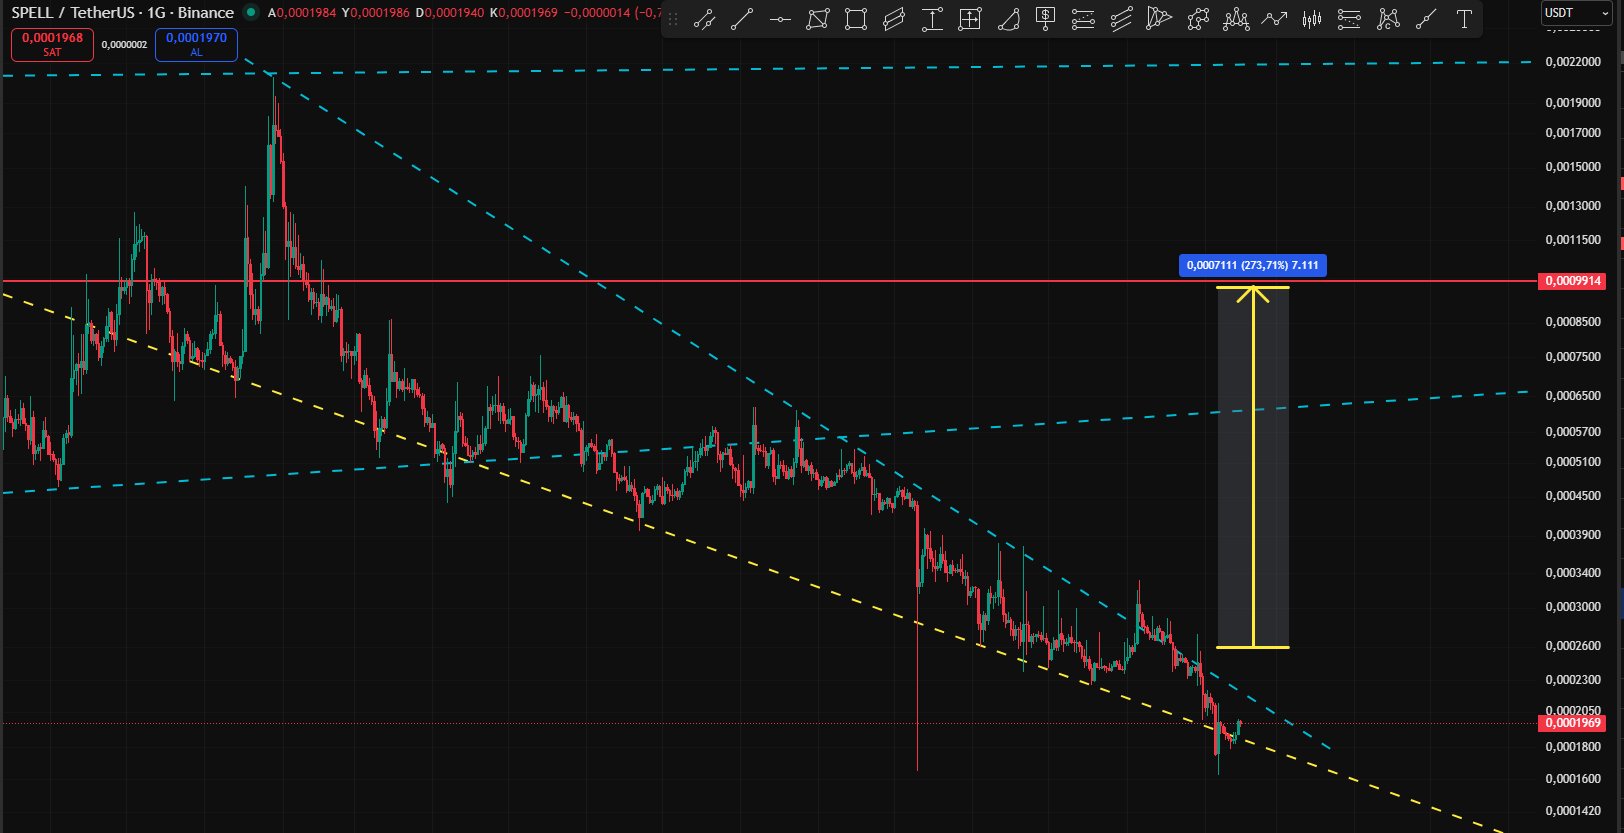The image size is (1624, 833).
Task: Select the price range measuring tool
Action: click(x=932, y=20)
